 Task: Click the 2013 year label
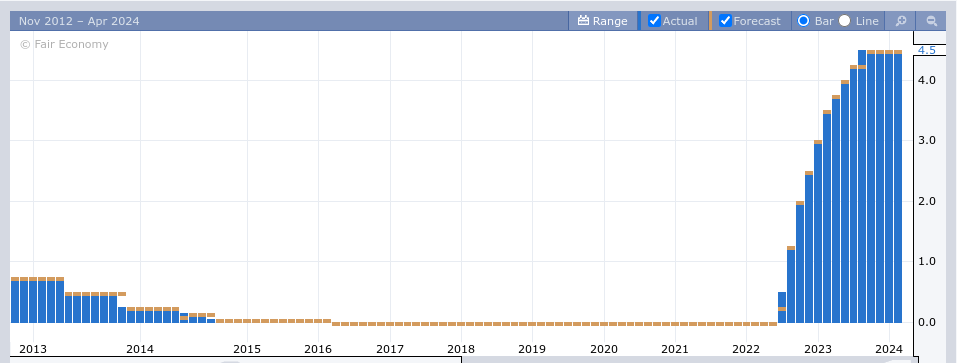[33, 349]
